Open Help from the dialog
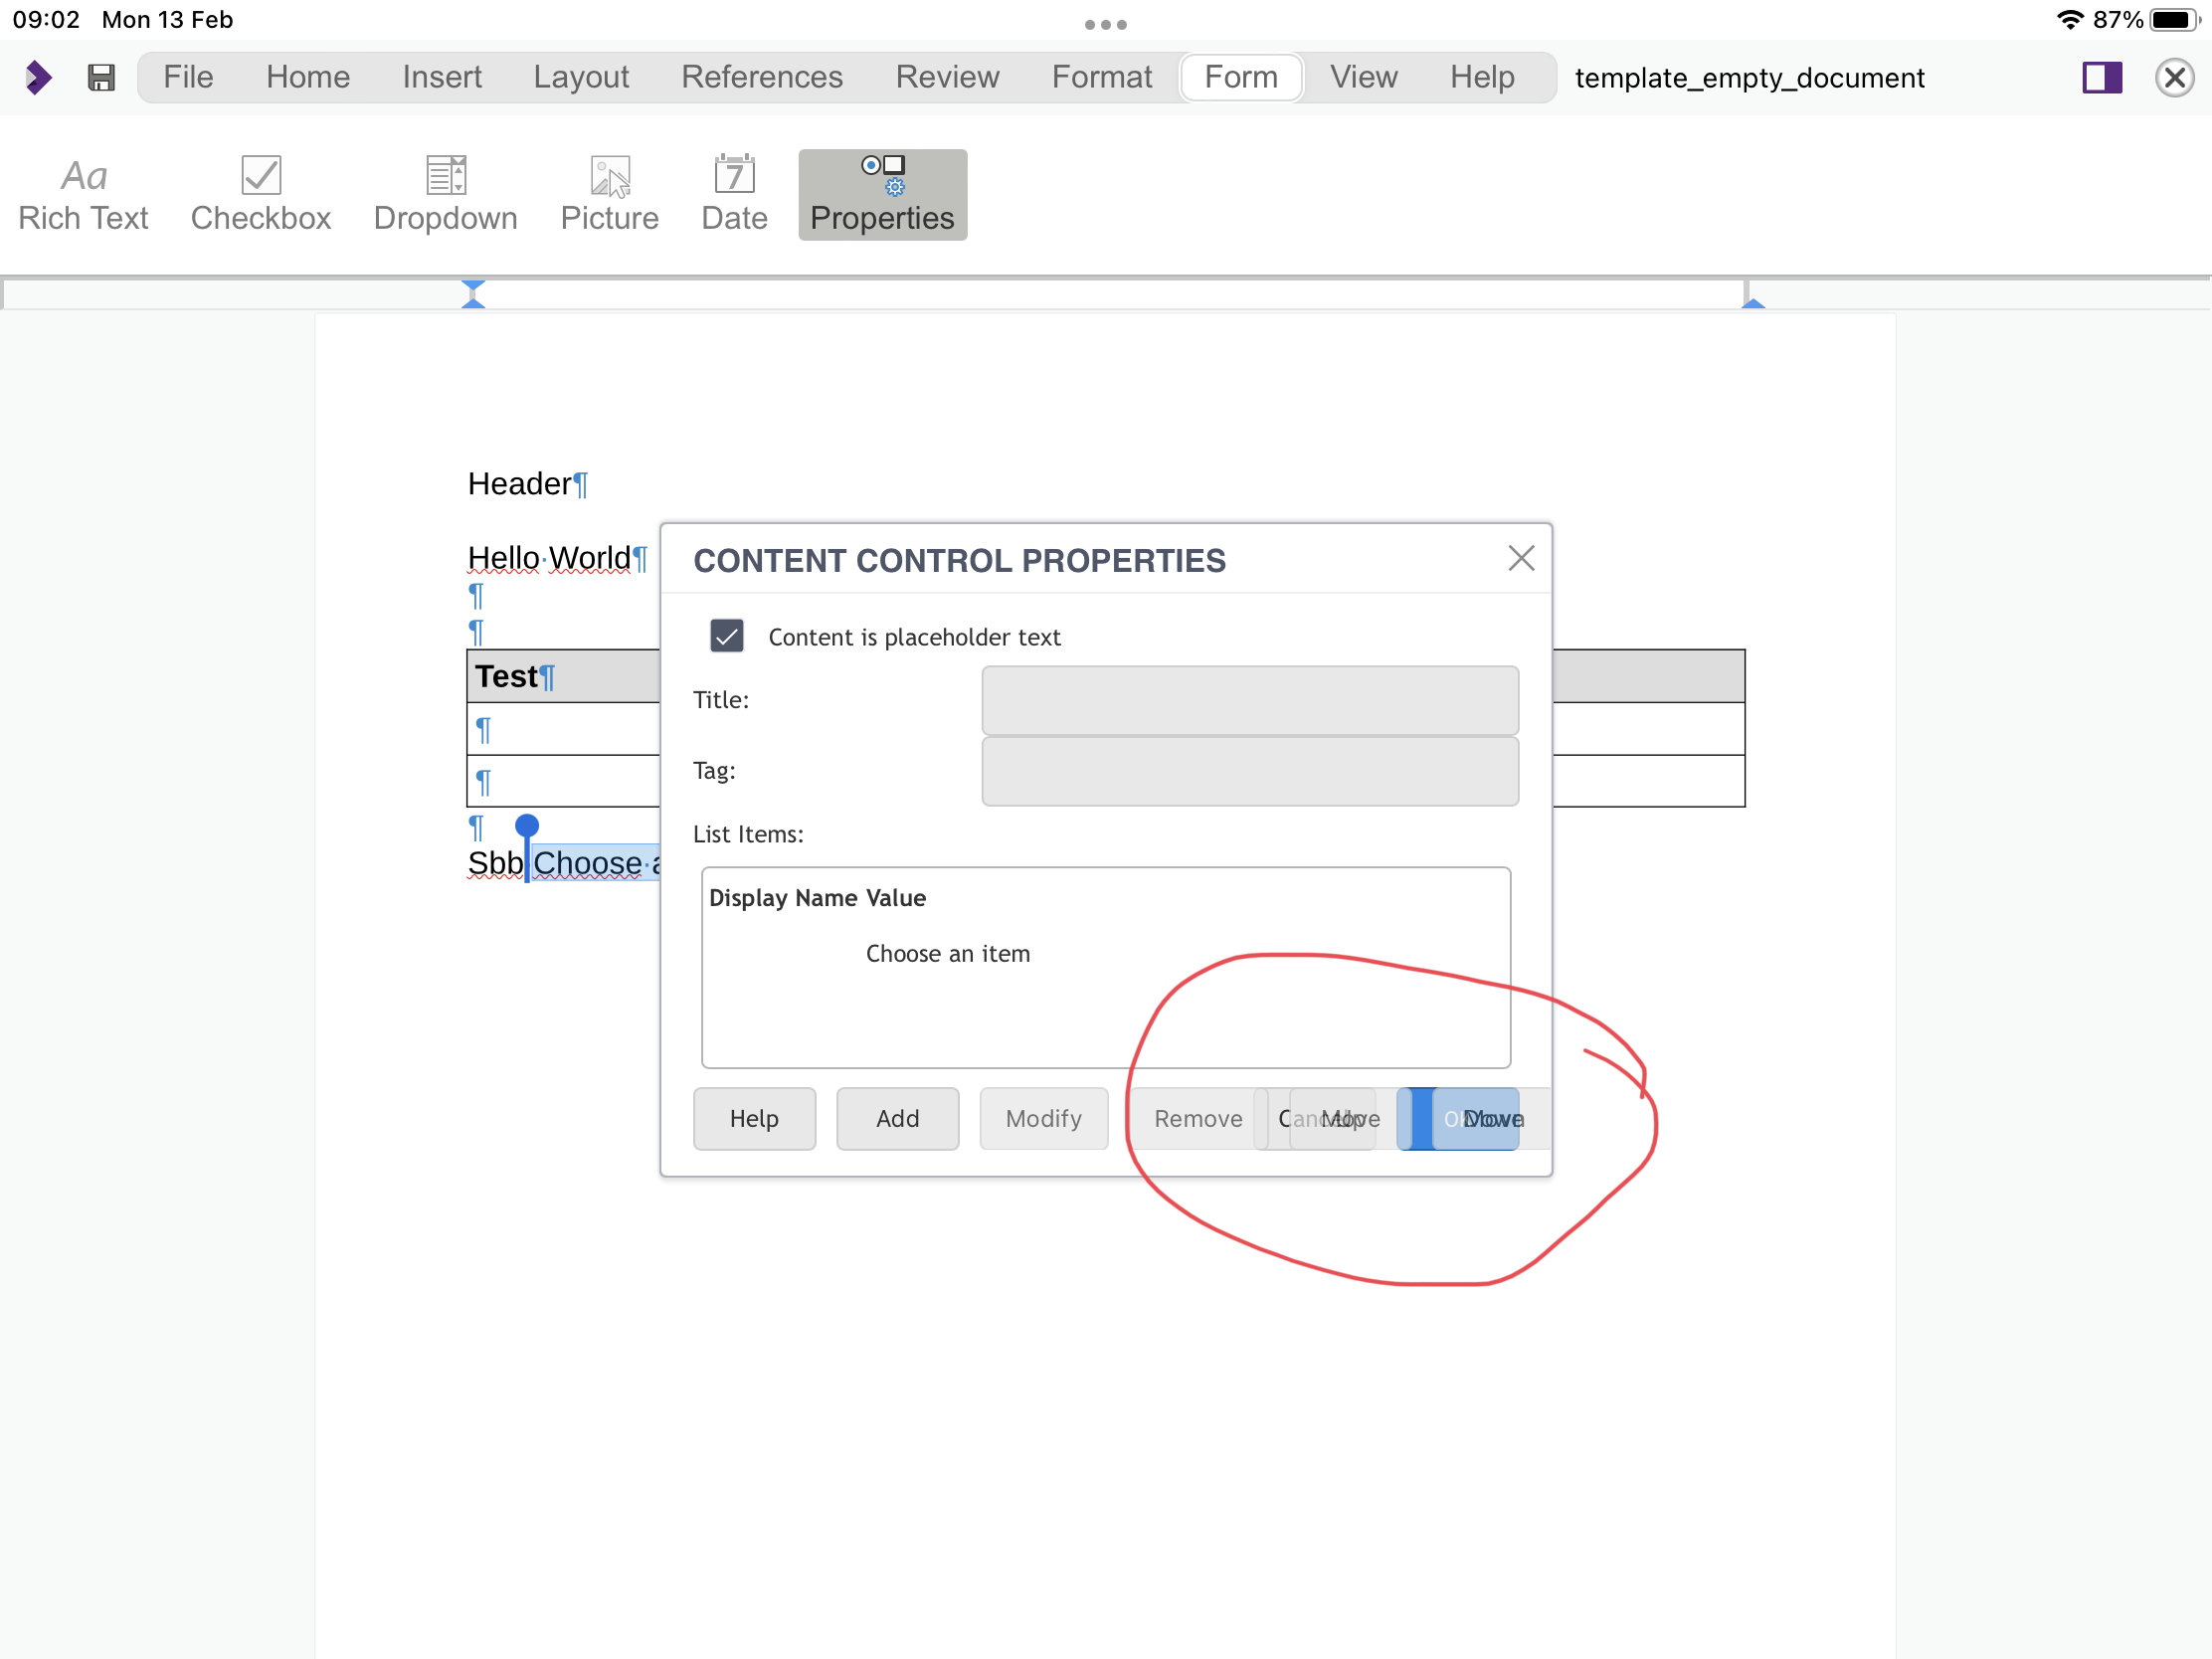 click(x=754, y=1119)
